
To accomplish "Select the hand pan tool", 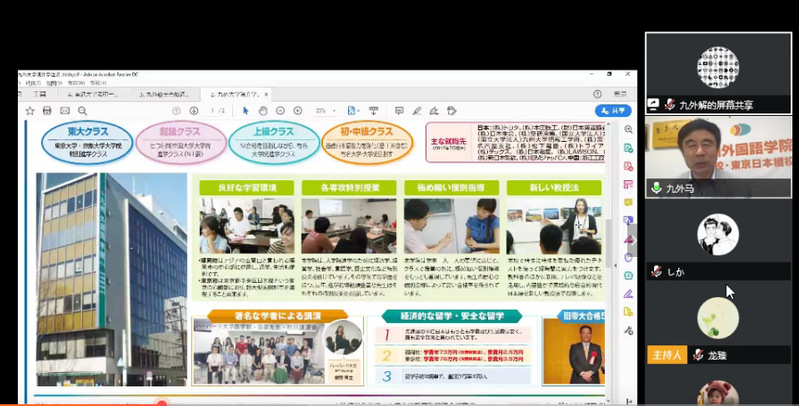I will pyautogui.click(x=262, y=110).
